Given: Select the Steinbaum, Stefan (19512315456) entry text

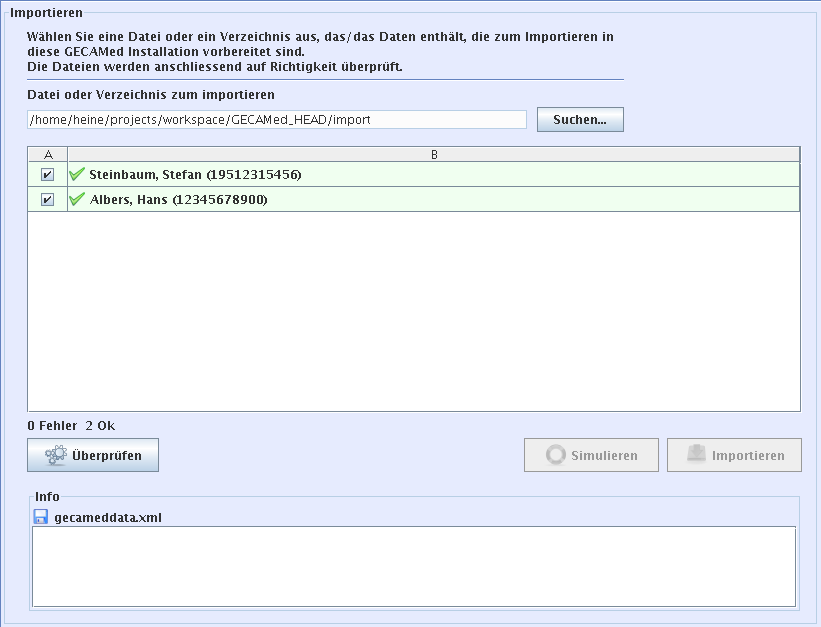Looking at the screenshot, I should pyautogui.click(x=195, y=175).
